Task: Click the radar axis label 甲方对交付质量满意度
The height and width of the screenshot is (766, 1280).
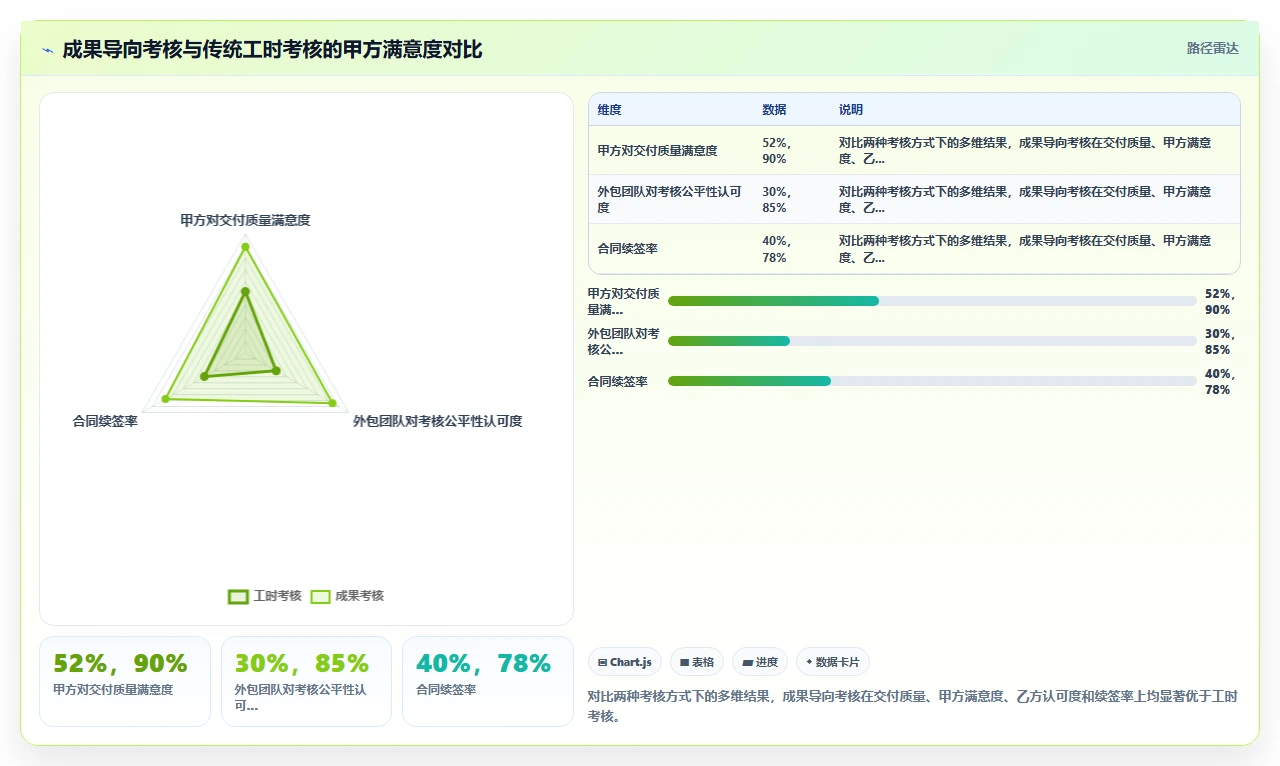Action: (245, 220)
